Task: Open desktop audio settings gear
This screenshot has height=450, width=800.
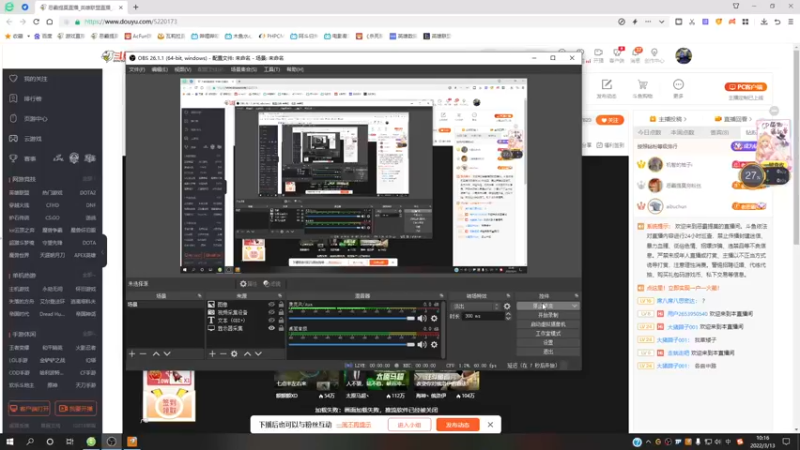Action: tap(434, 344)
